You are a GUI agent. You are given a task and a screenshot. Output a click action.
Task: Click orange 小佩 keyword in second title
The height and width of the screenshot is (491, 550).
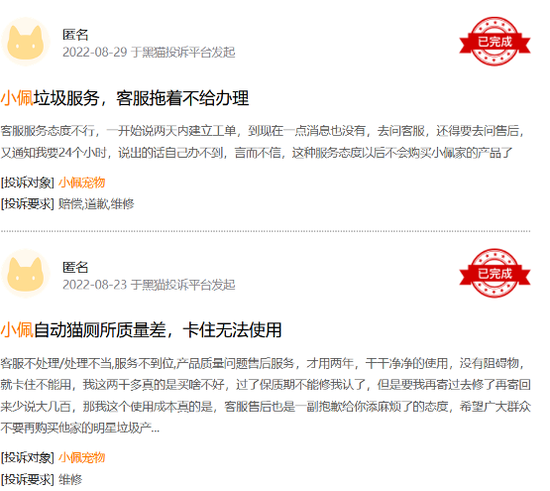coord(17,330)
